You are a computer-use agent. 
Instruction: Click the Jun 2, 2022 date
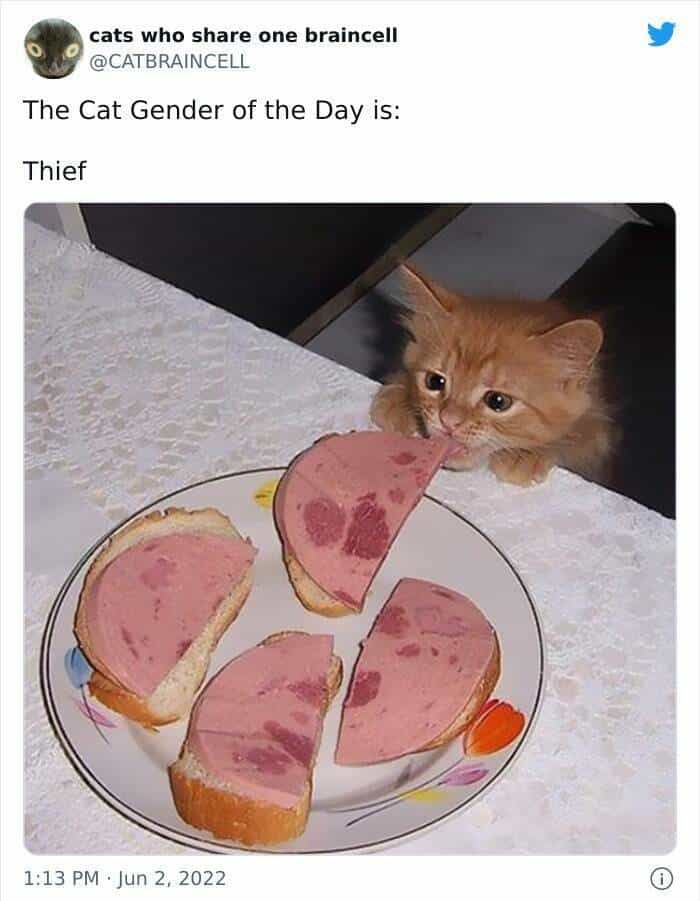[172, 878]
